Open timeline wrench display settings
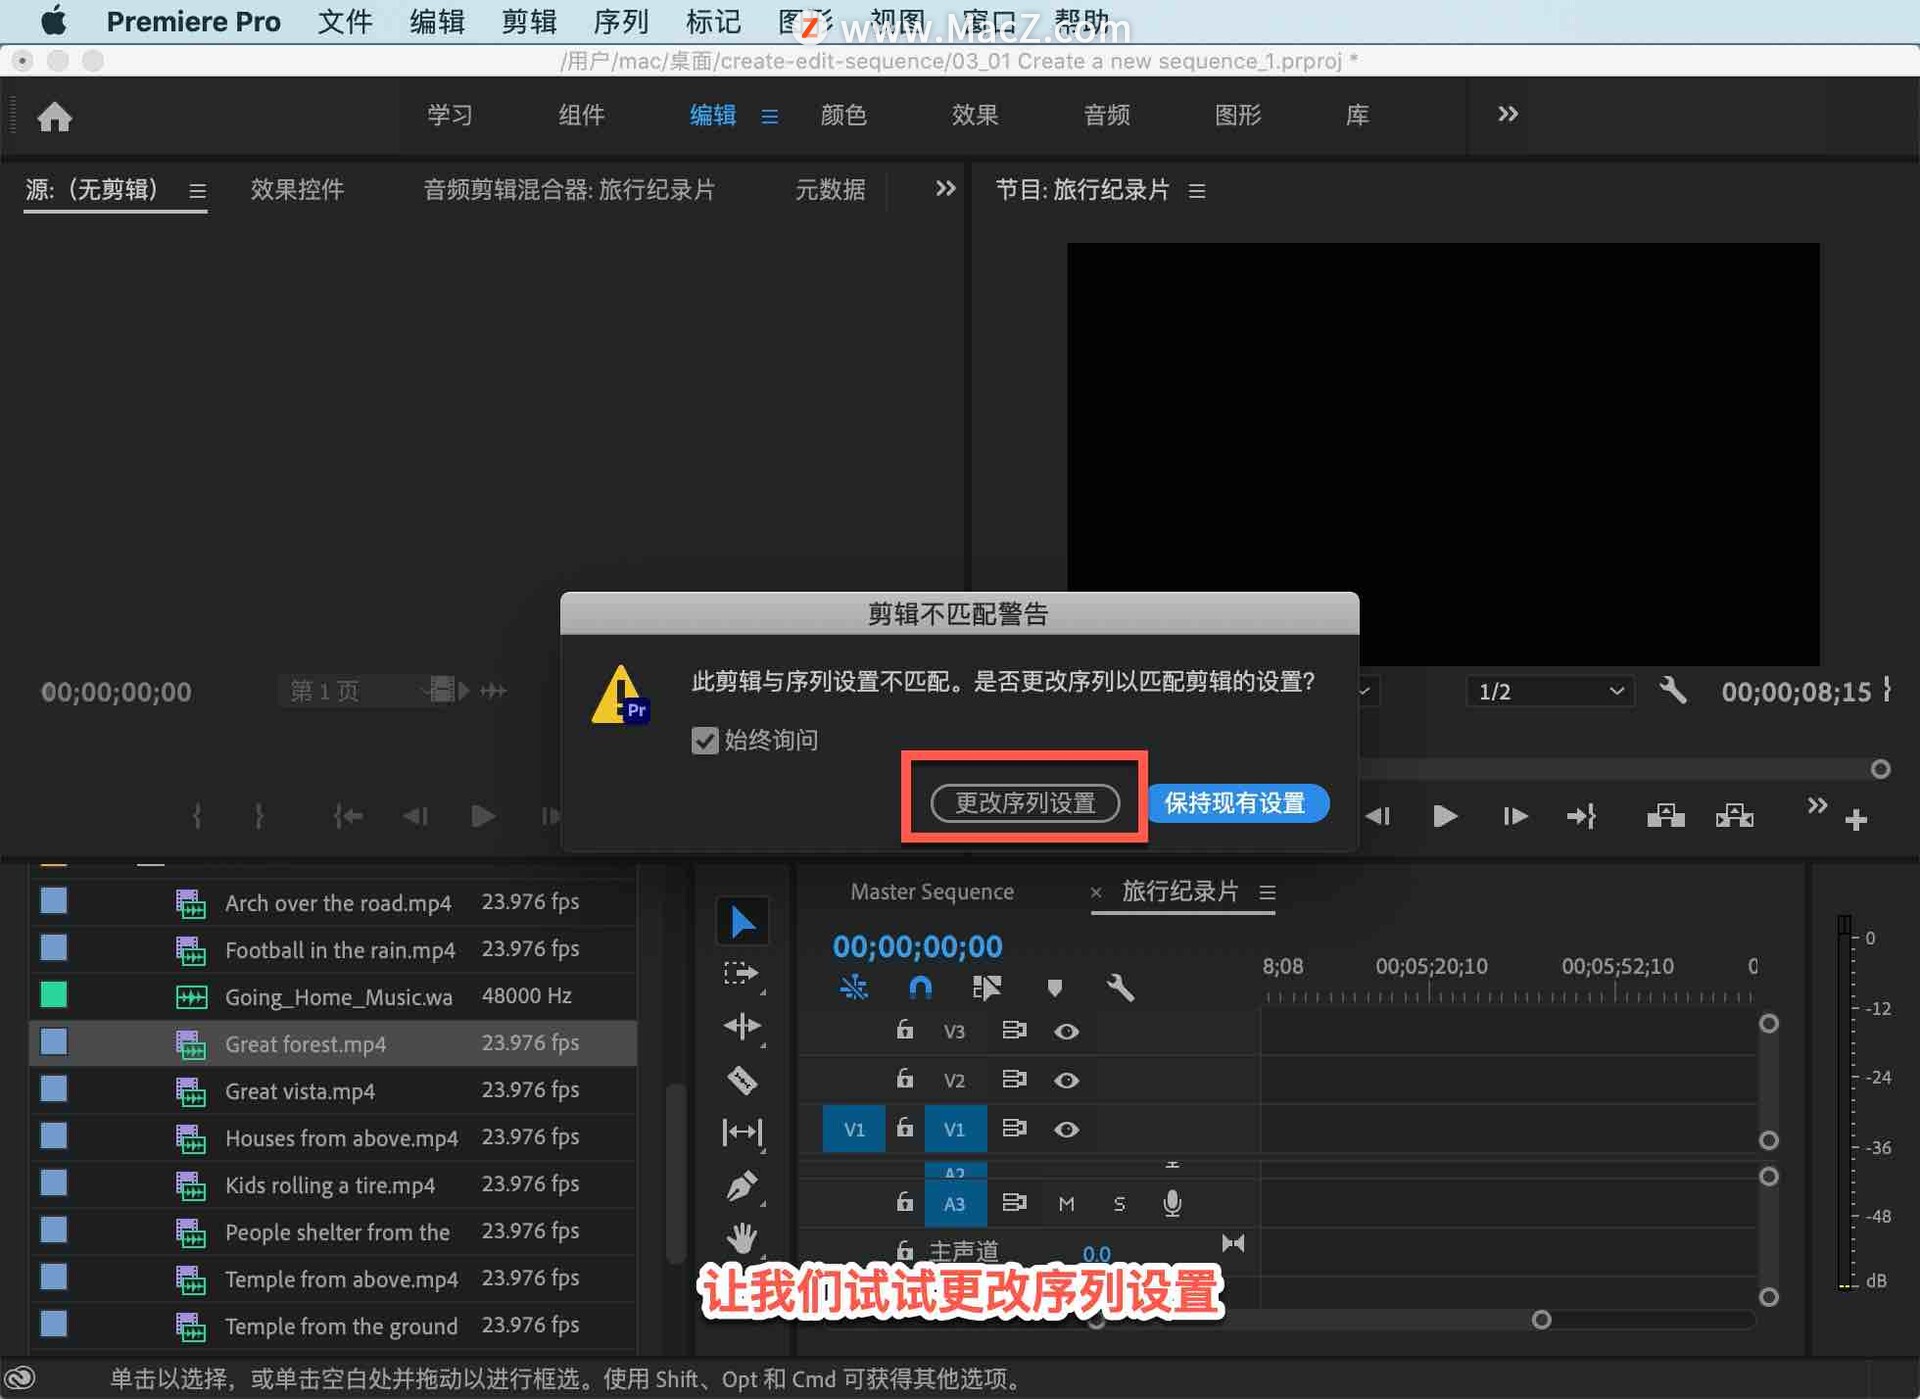This screenshot has height=1399, width=1920. [x=1120, y=988]
